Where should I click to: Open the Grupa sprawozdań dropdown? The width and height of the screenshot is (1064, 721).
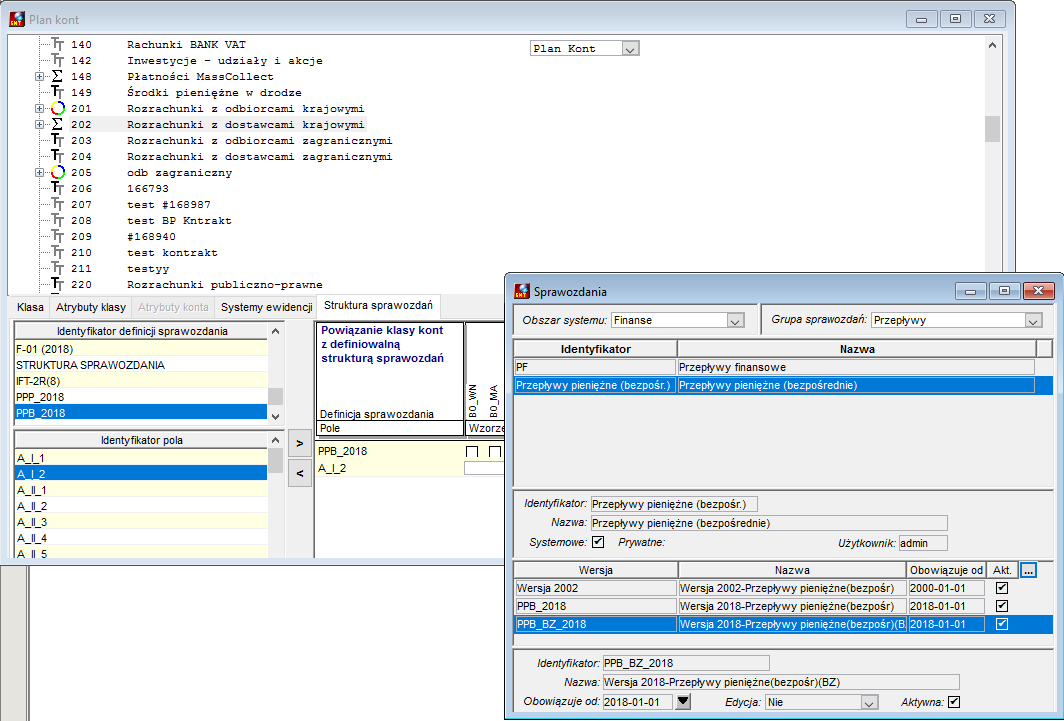(1033, 320)
